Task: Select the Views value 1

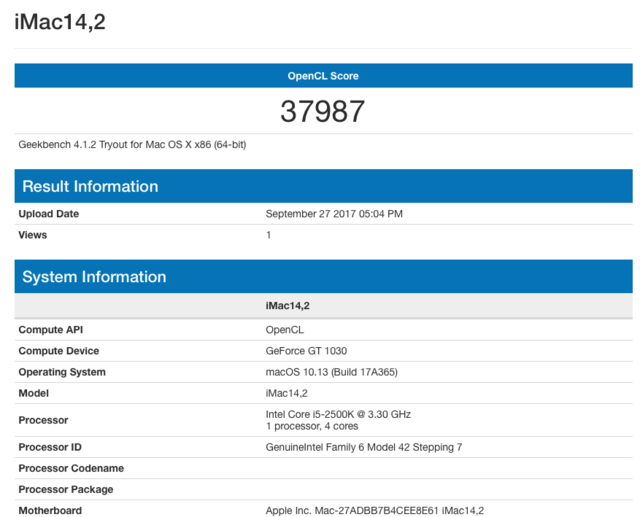Action: pos(269,235)
